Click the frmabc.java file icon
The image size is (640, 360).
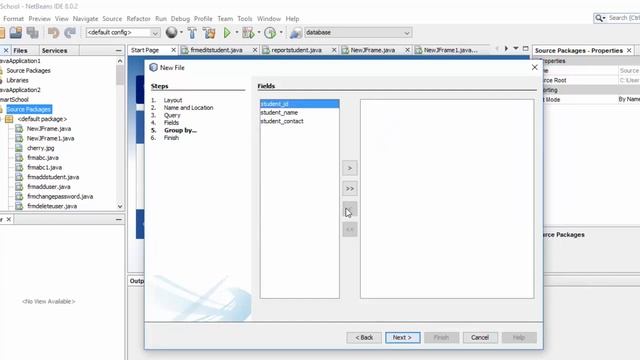point(19,158)
